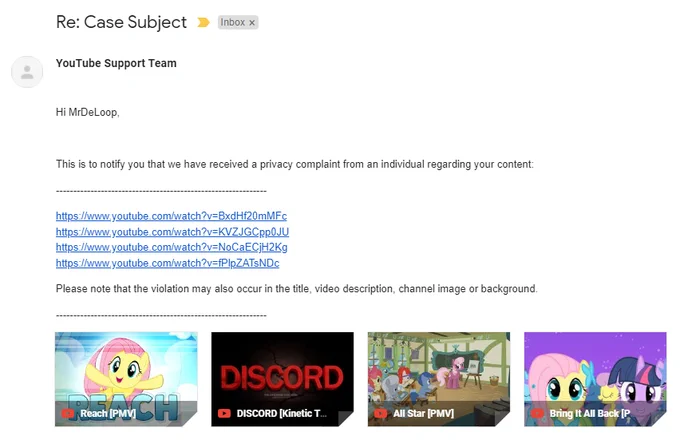Open the link ending in NoCaECjH2Kg

click(172, 247)
